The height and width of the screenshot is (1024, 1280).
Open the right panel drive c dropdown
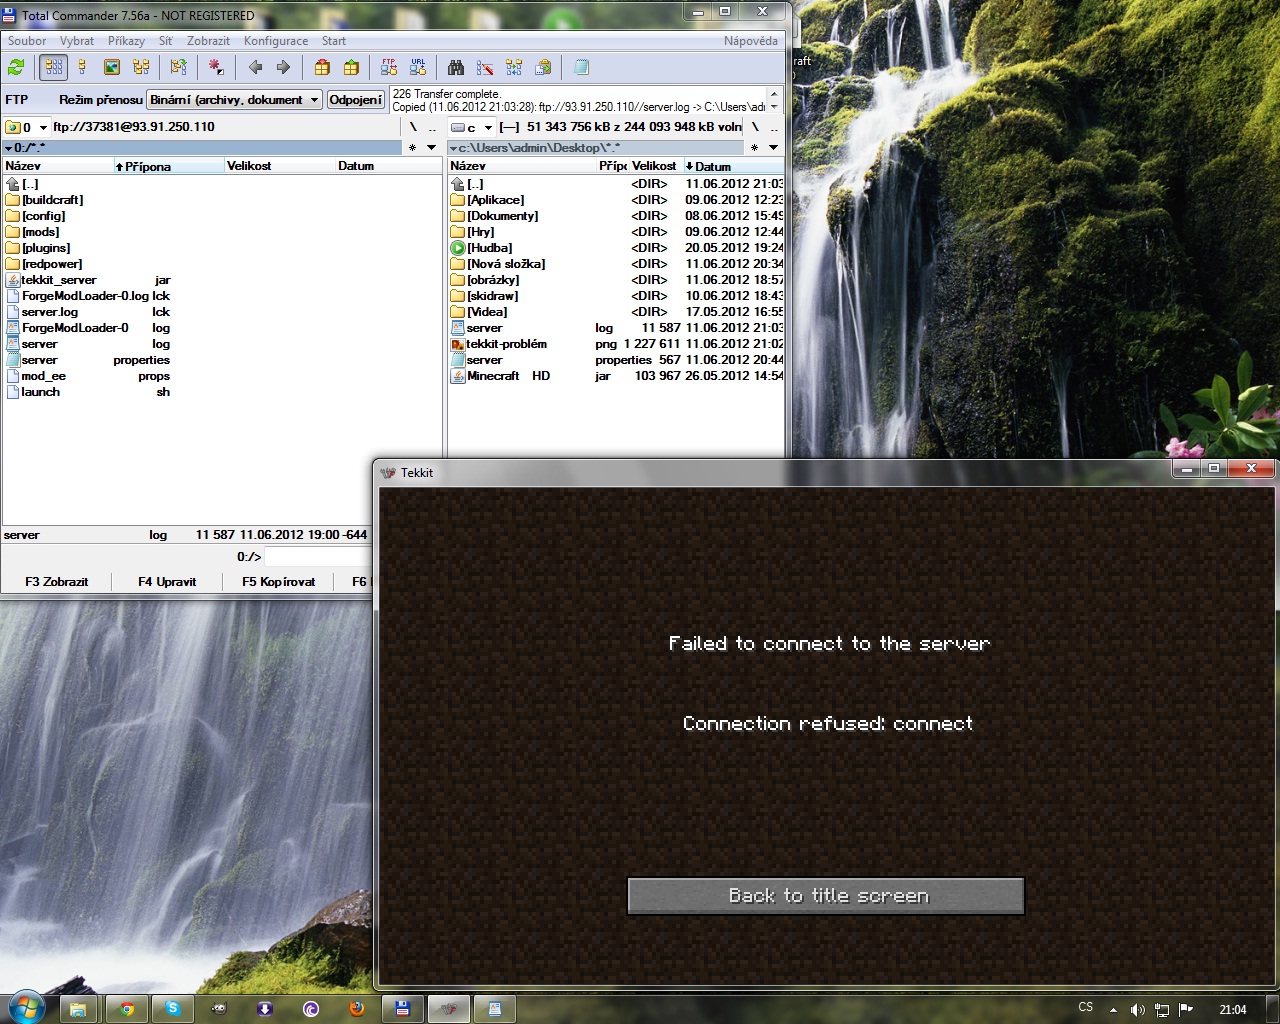[472, 127]
